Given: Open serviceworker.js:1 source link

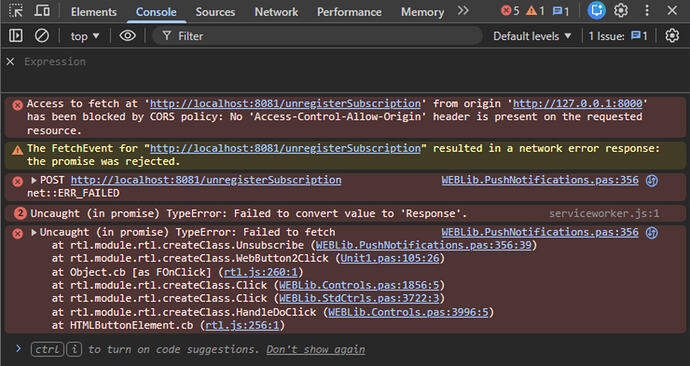Looking at the screenshot, I should 604,214.
